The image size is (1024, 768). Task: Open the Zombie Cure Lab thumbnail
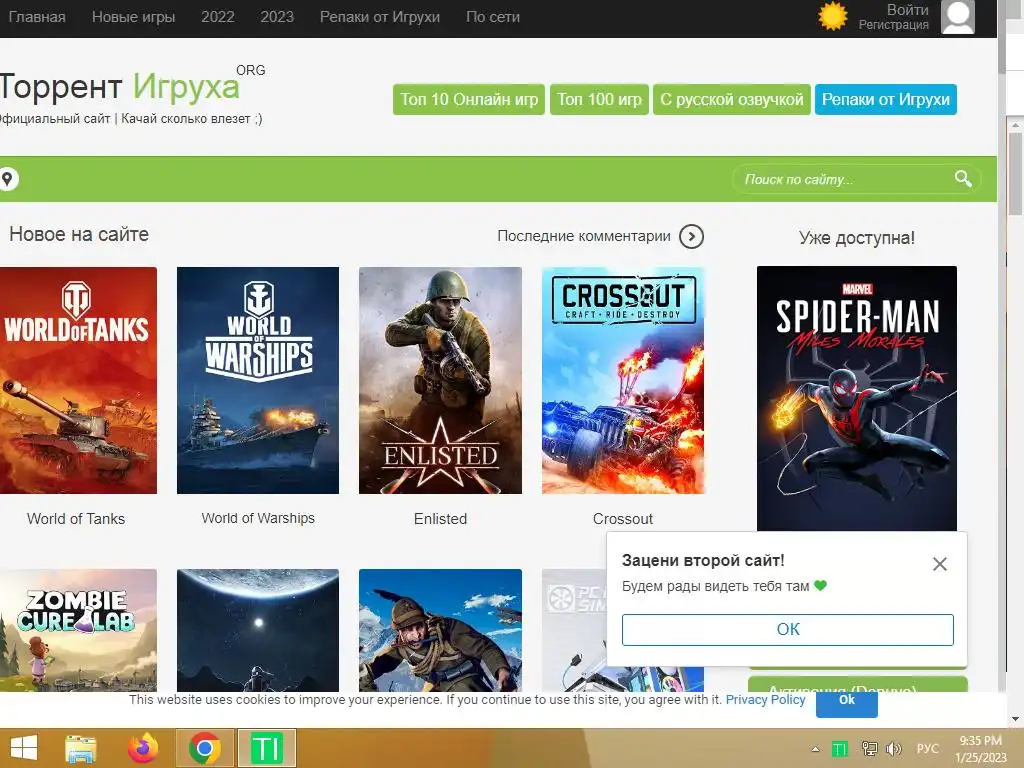[78, 630]
